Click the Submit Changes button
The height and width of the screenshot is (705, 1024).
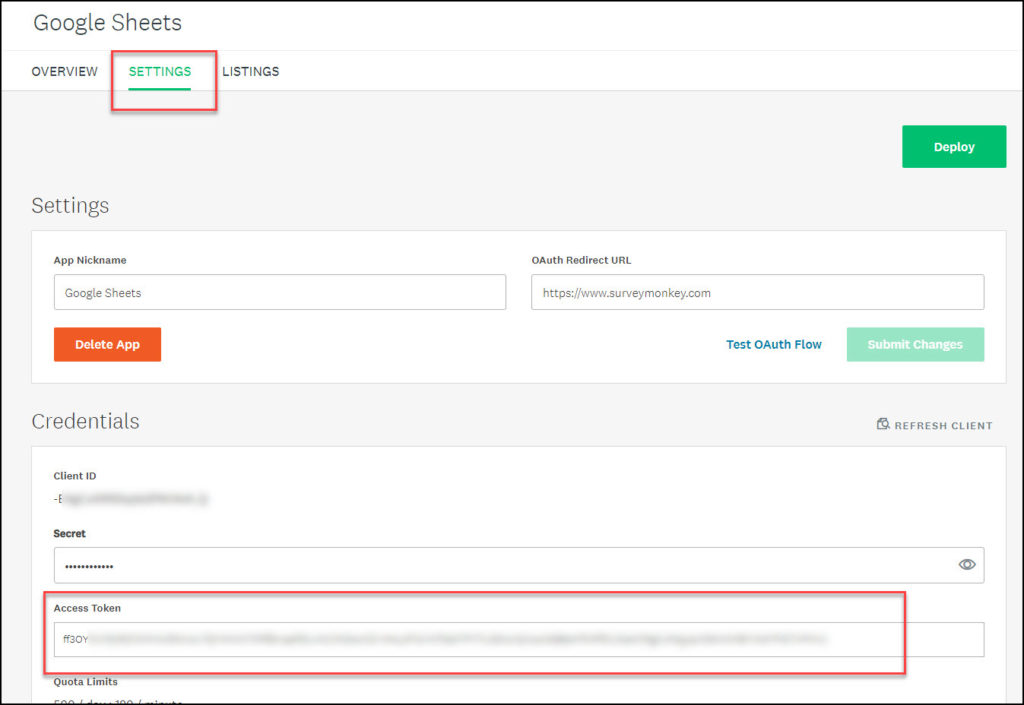(x=915, y=344)
